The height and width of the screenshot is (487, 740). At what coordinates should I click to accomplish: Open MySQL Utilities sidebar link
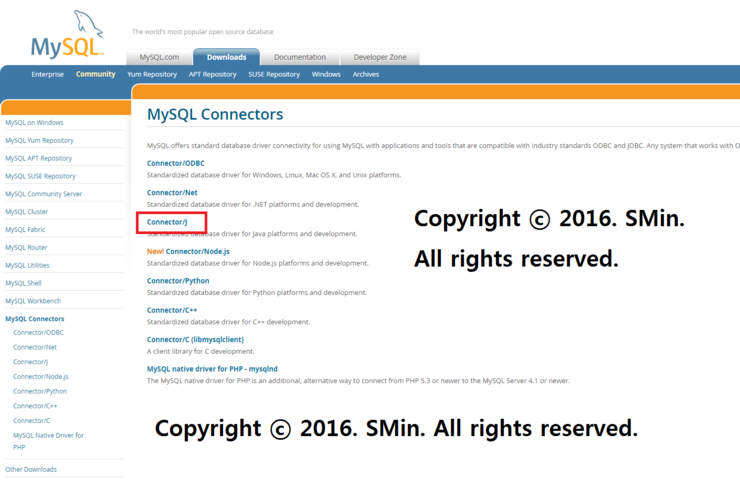click(x=27, y=266)
